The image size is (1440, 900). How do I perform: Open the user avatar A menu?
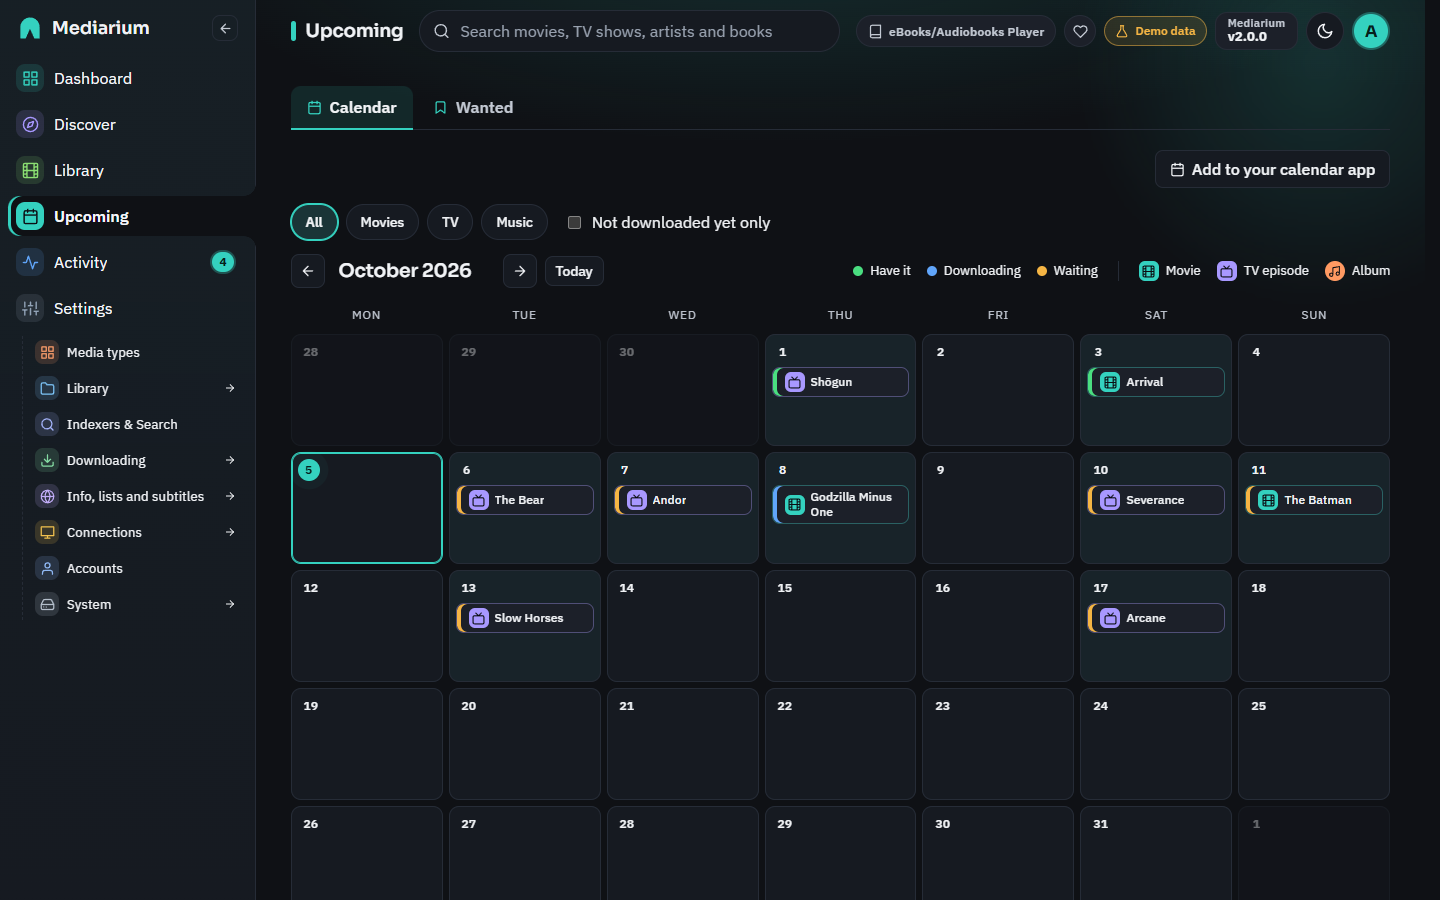tap(1371, 31)
